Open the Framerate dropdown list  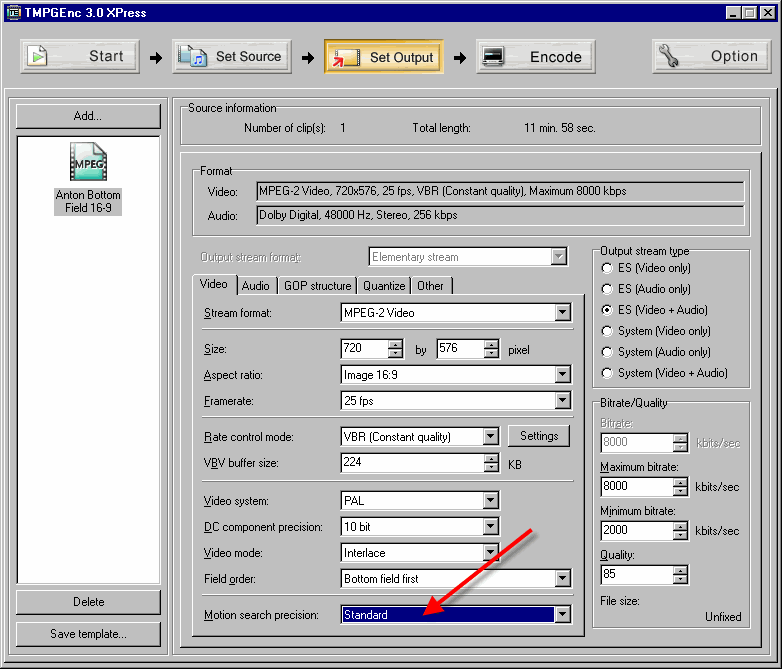pos(563,401)
